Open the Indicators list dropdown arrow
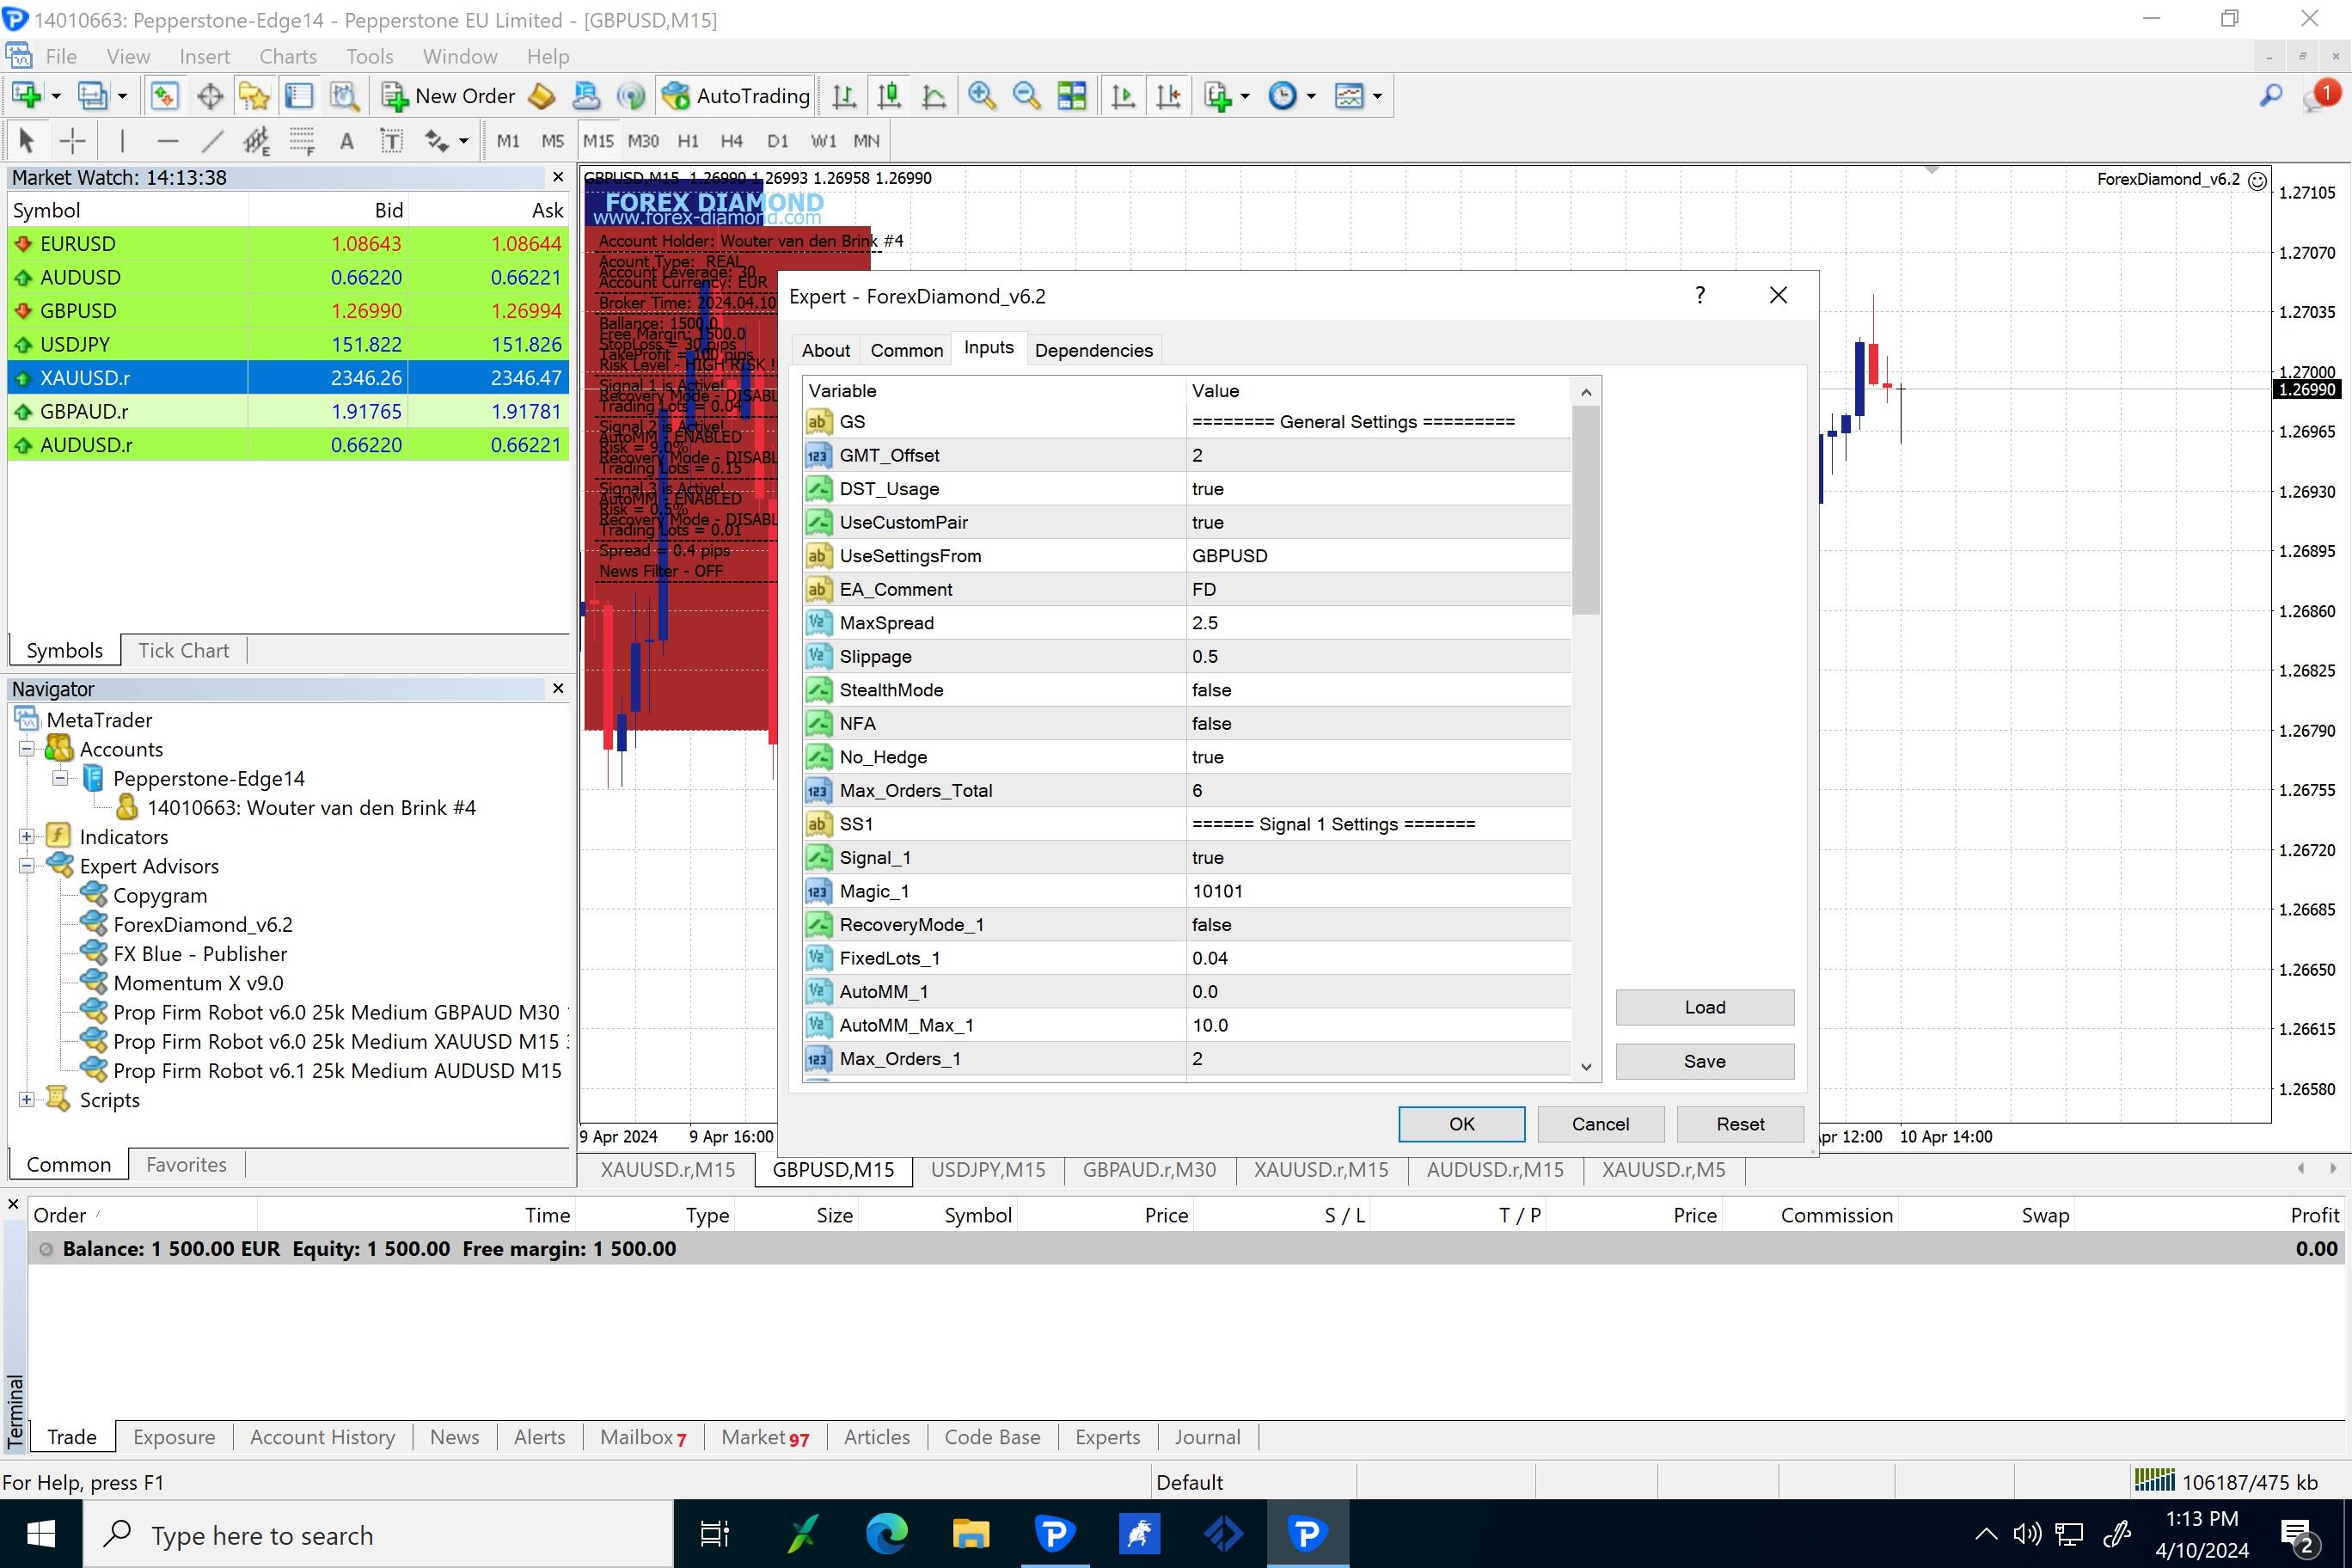The width and height of the screenshot is (2352, 1568). tap(1245, 96)
